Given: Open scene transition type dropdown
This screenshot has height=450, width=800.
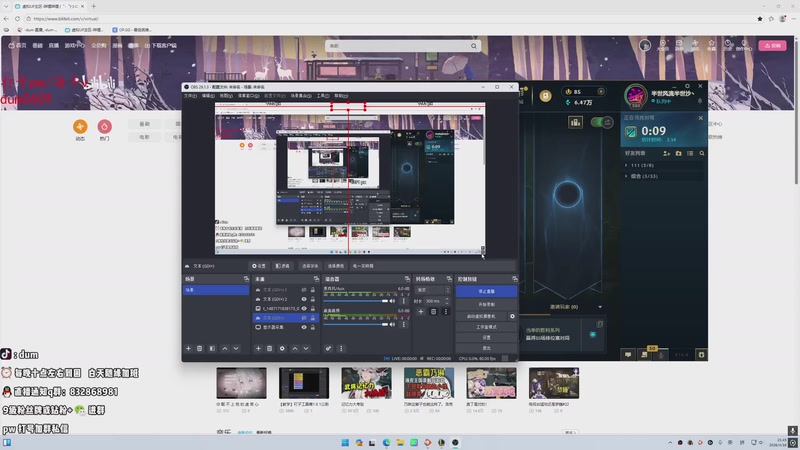Looking at the screenshot, I should (433, 289).
